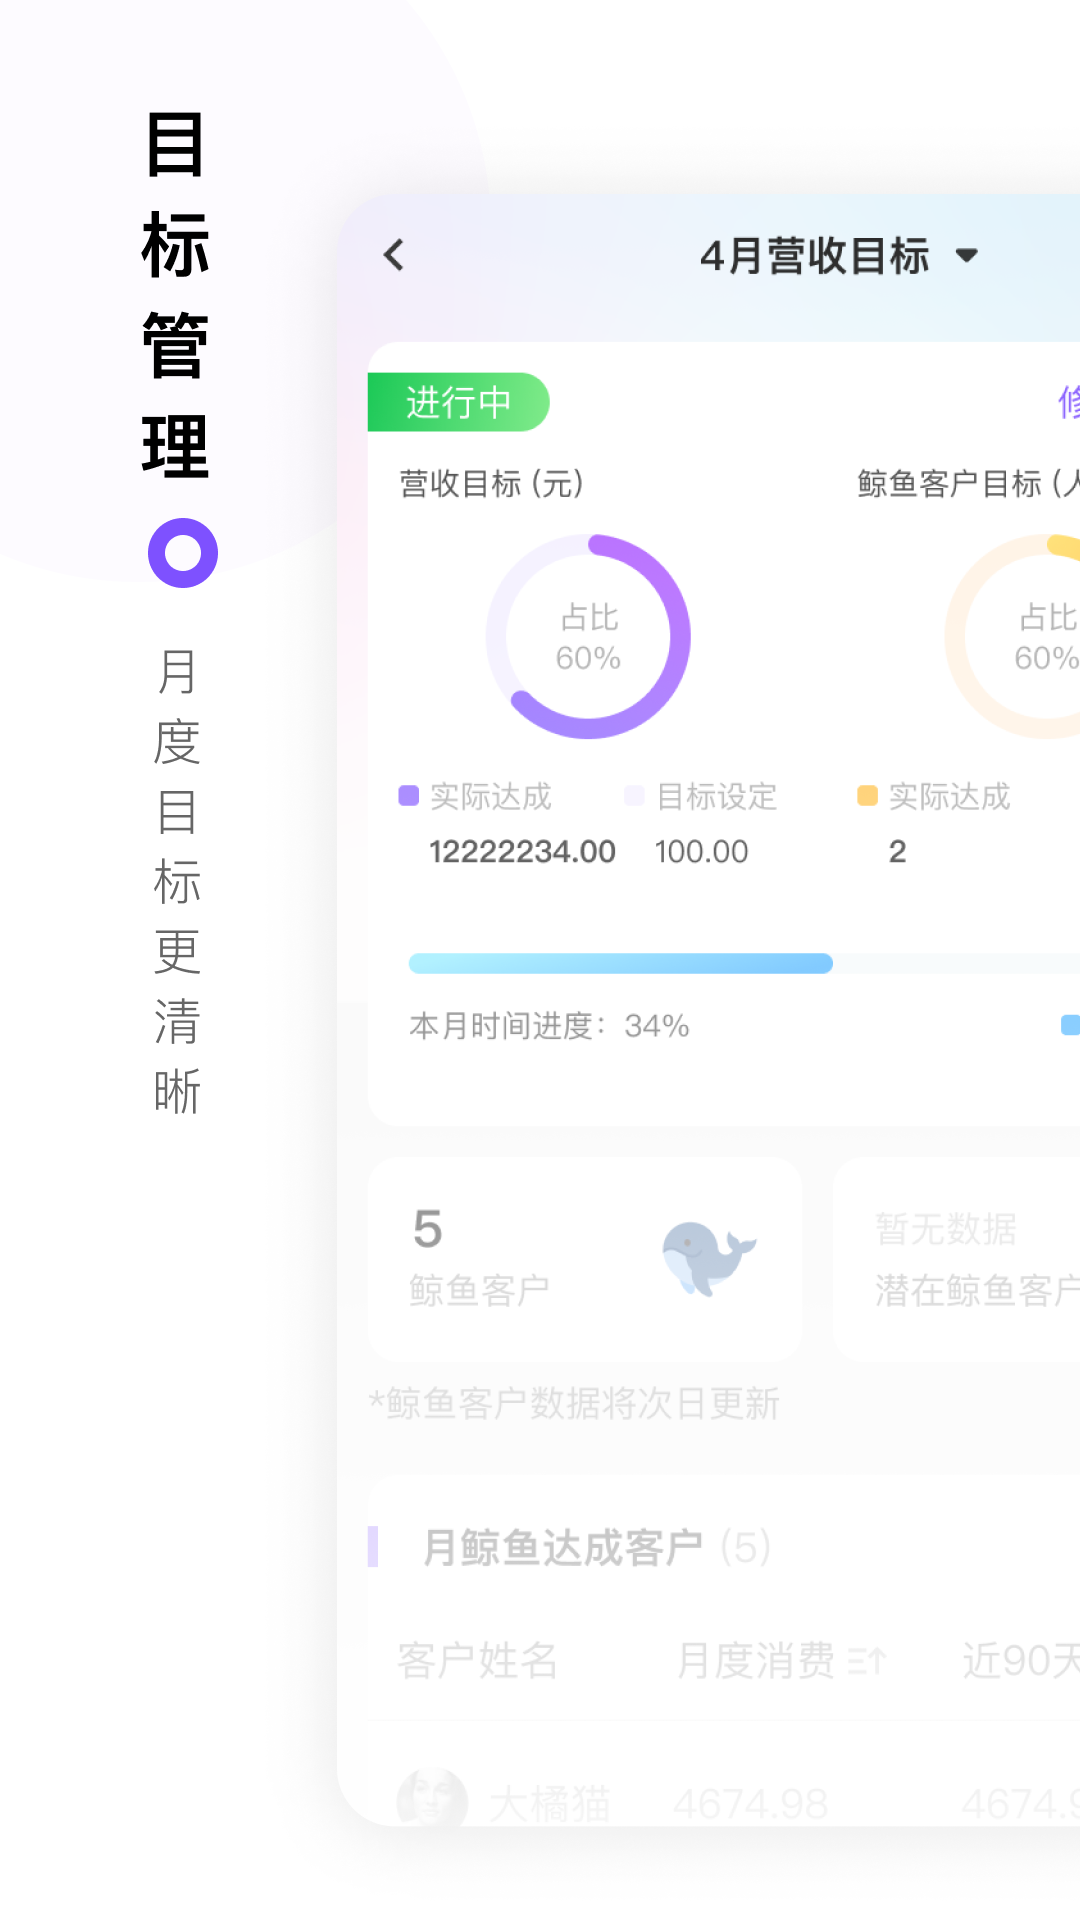The image size is (1080, 1920).
Task: Sort by 月度消费 column icon
Action: click(x=866, y=1662)
